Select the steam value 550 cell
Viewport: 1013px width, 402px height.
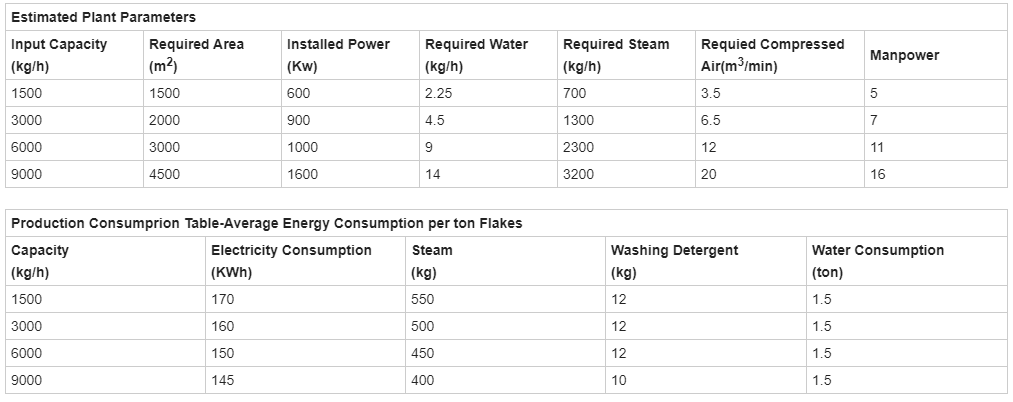click(505, 299)
